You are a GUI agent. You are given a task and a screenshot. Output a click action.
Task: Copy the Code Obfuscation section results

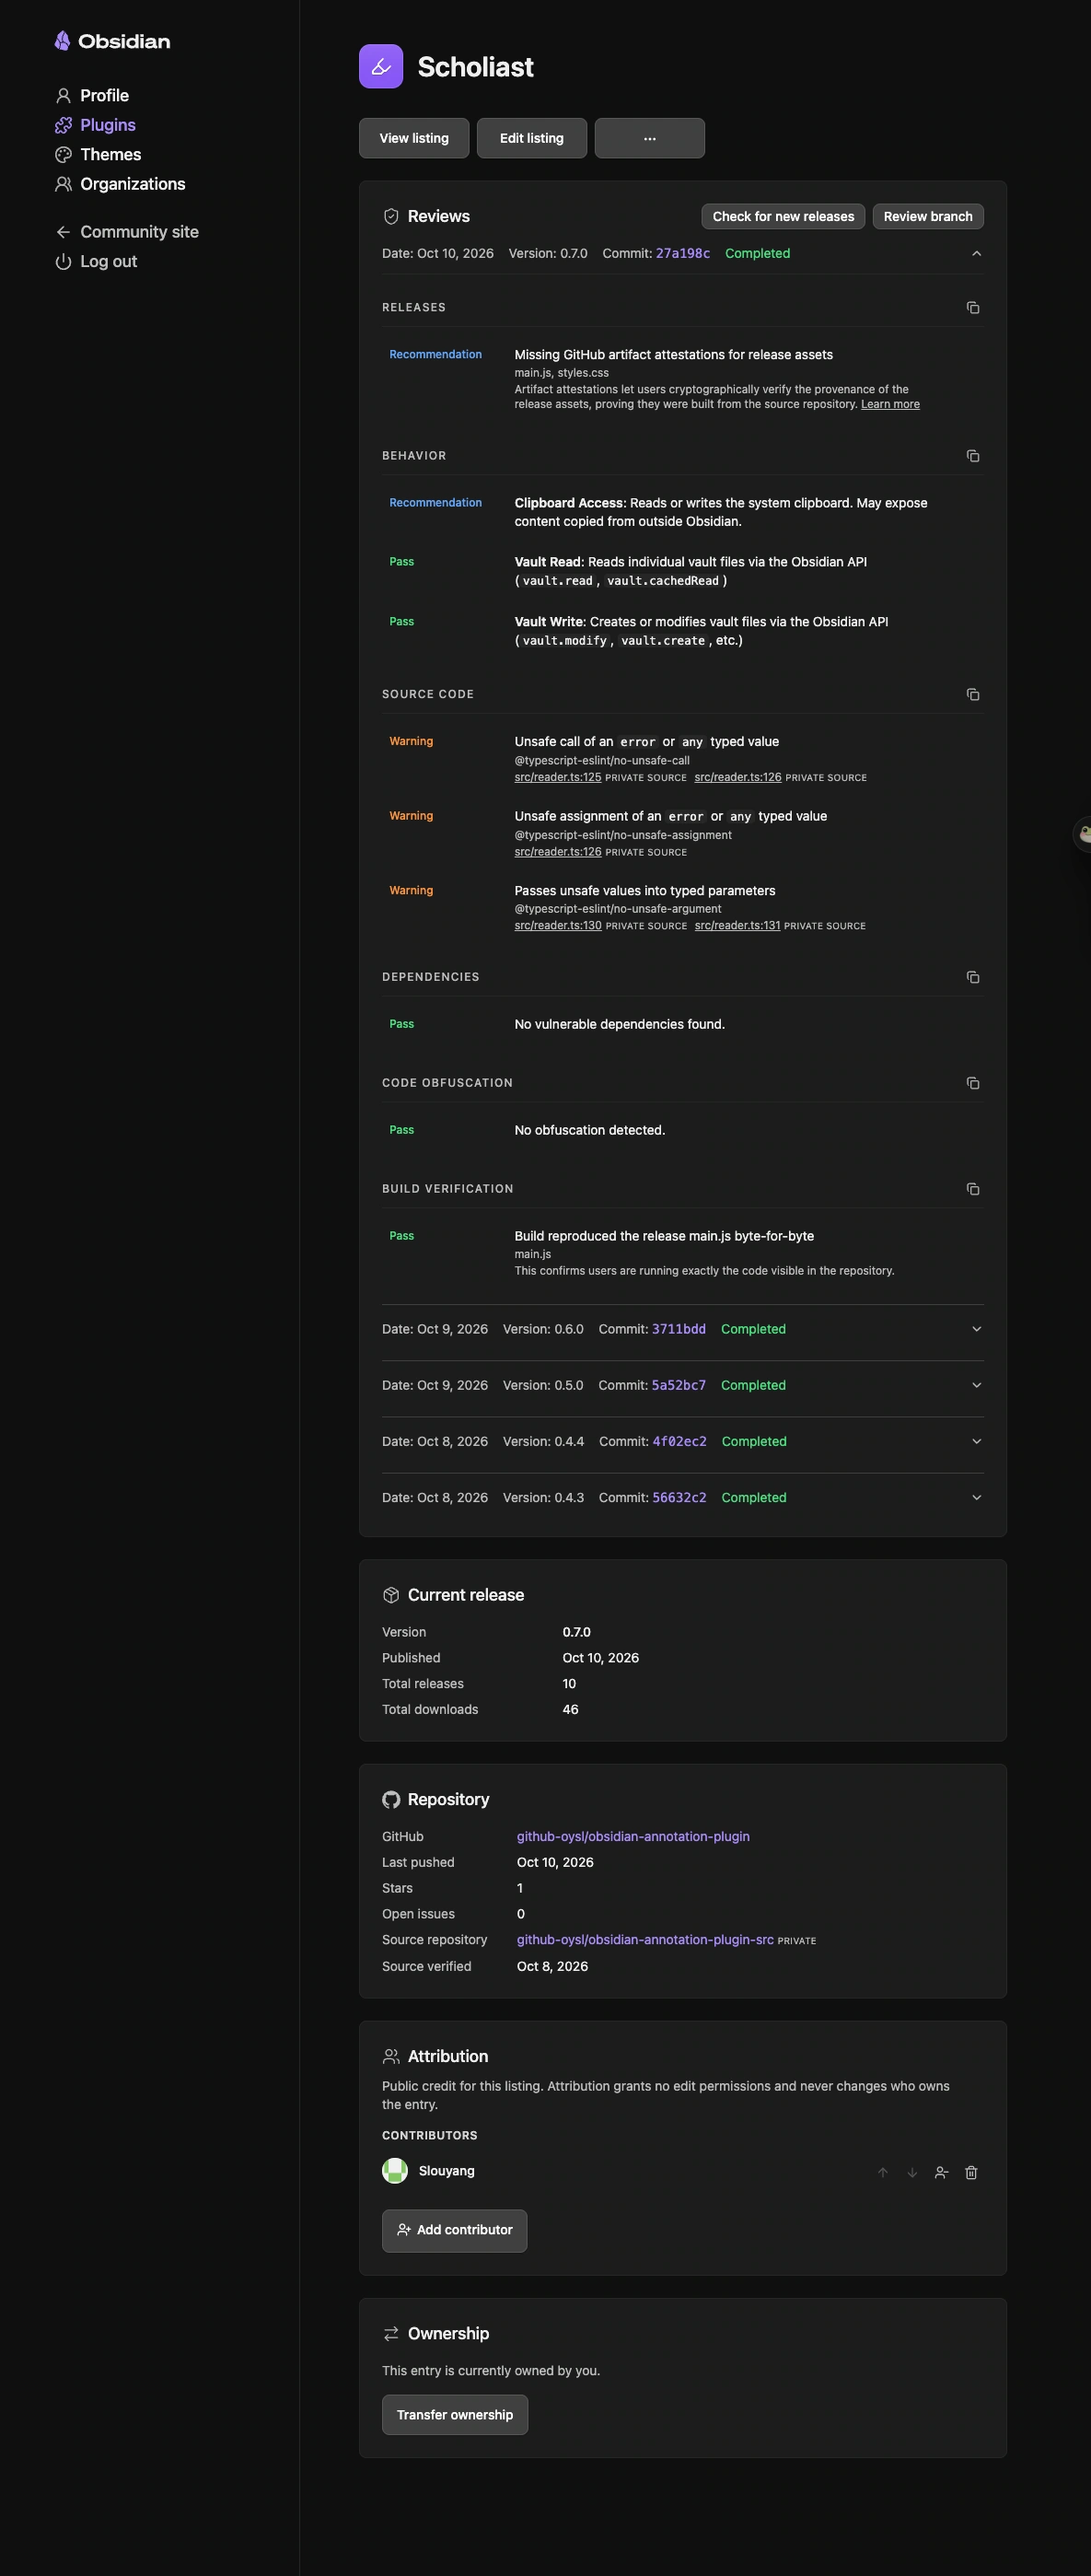973,1083
